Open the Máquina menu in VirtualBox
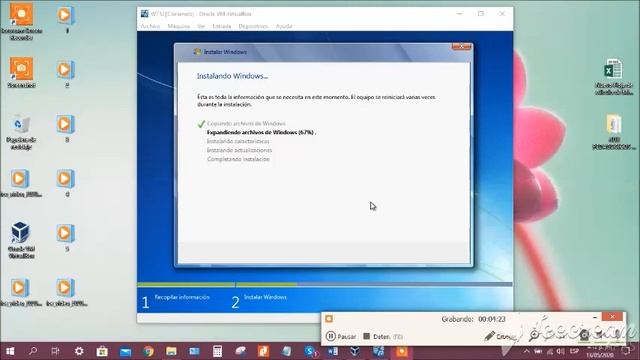640x360 pixels. pos(179,26)
